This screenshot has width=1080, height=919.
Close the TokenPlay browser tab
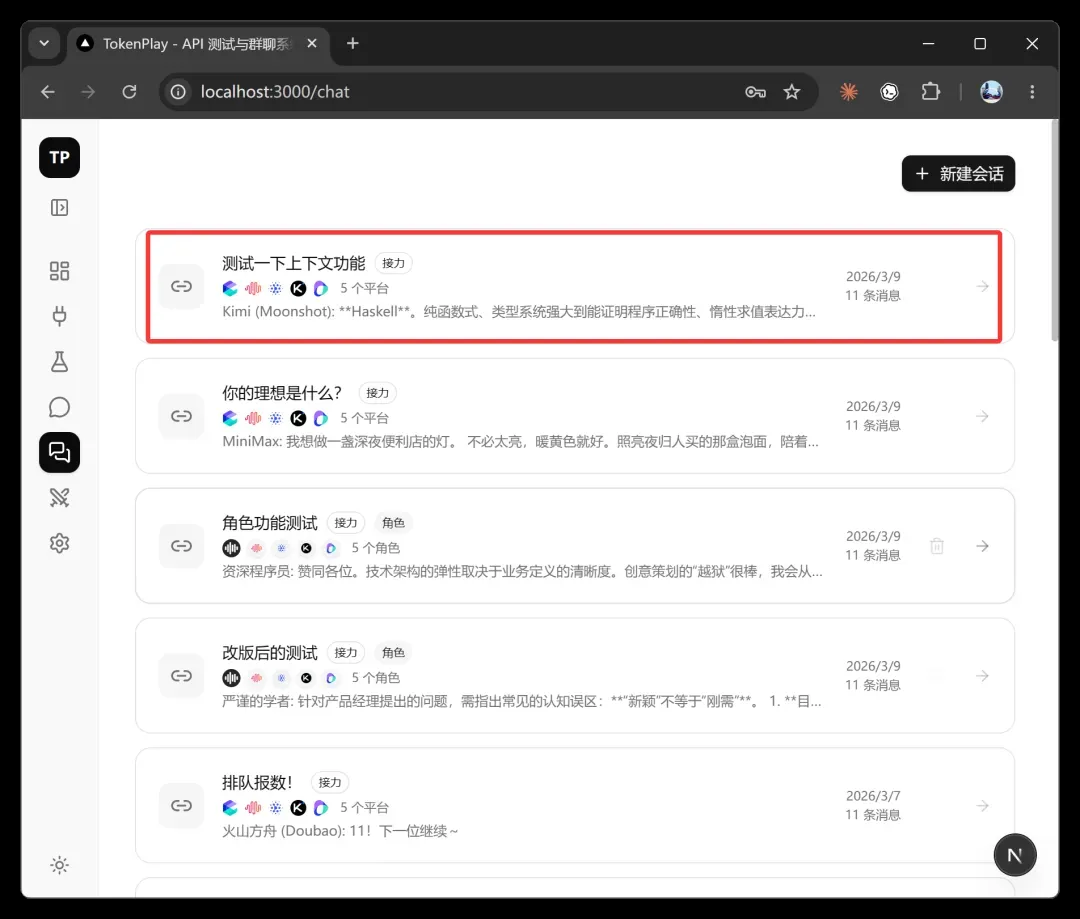[312, 43]
